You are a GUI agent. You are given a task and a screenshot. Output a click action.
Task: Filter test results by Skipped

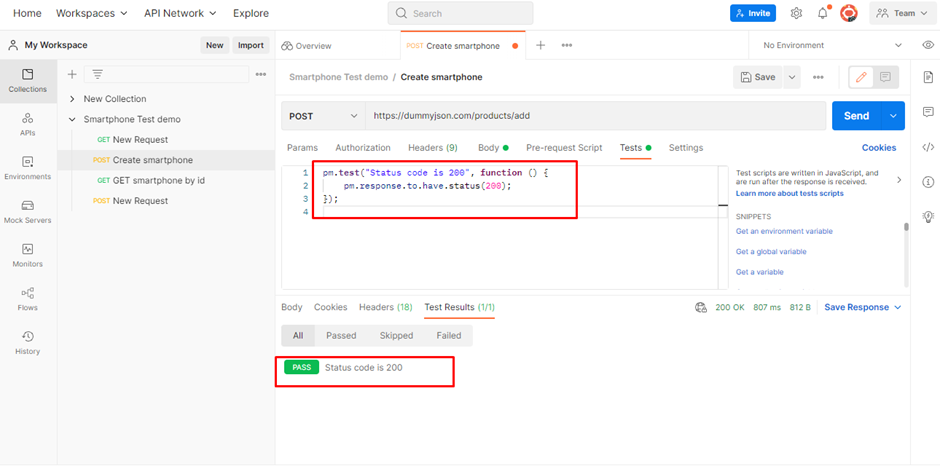coord(396,336)
